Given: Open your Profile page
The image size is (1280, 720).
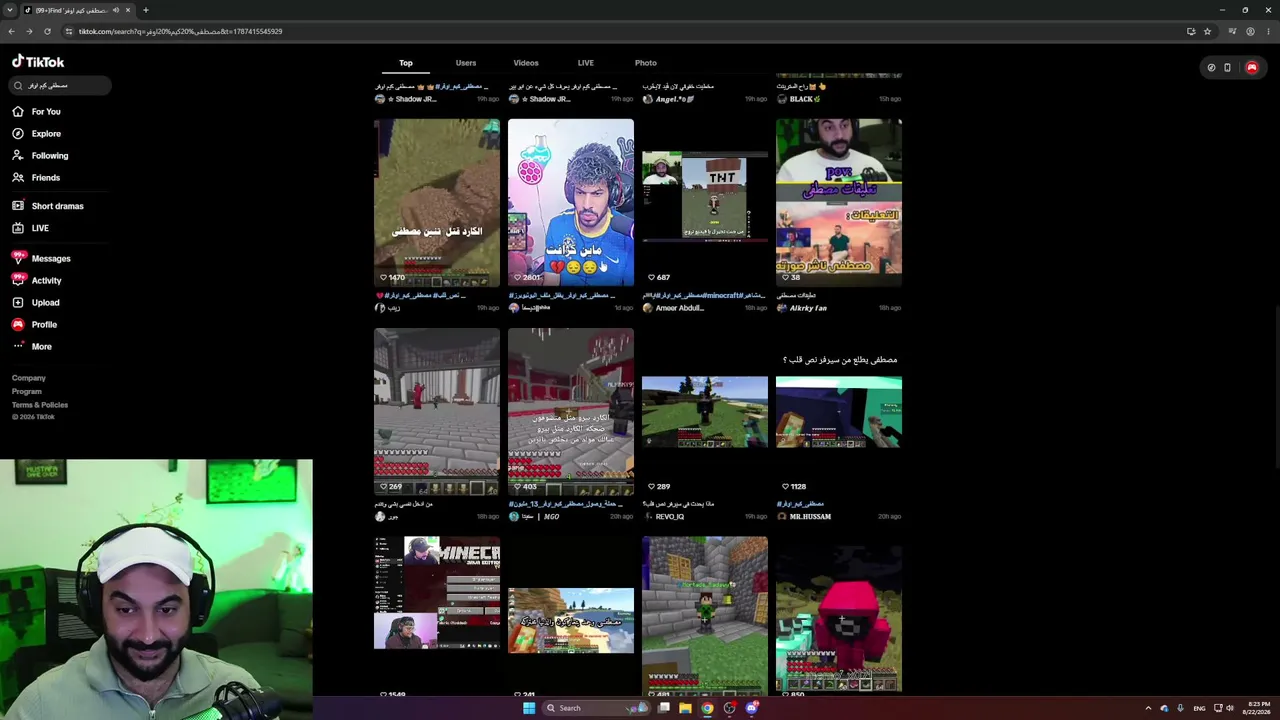Looking at the screenshot, I should point(35,324).
